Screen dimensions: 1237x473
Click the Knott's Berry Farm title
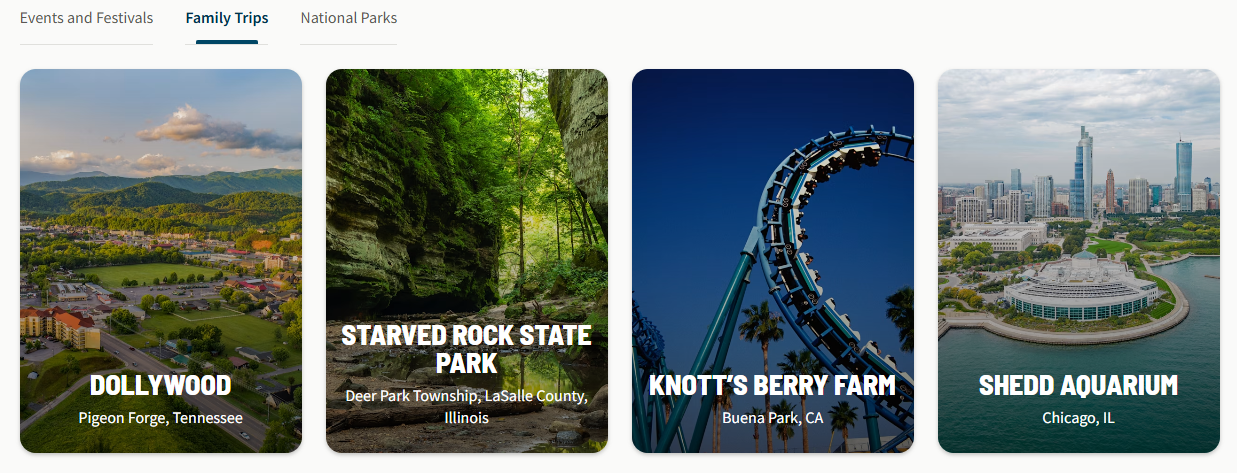[x=773, y=385]
